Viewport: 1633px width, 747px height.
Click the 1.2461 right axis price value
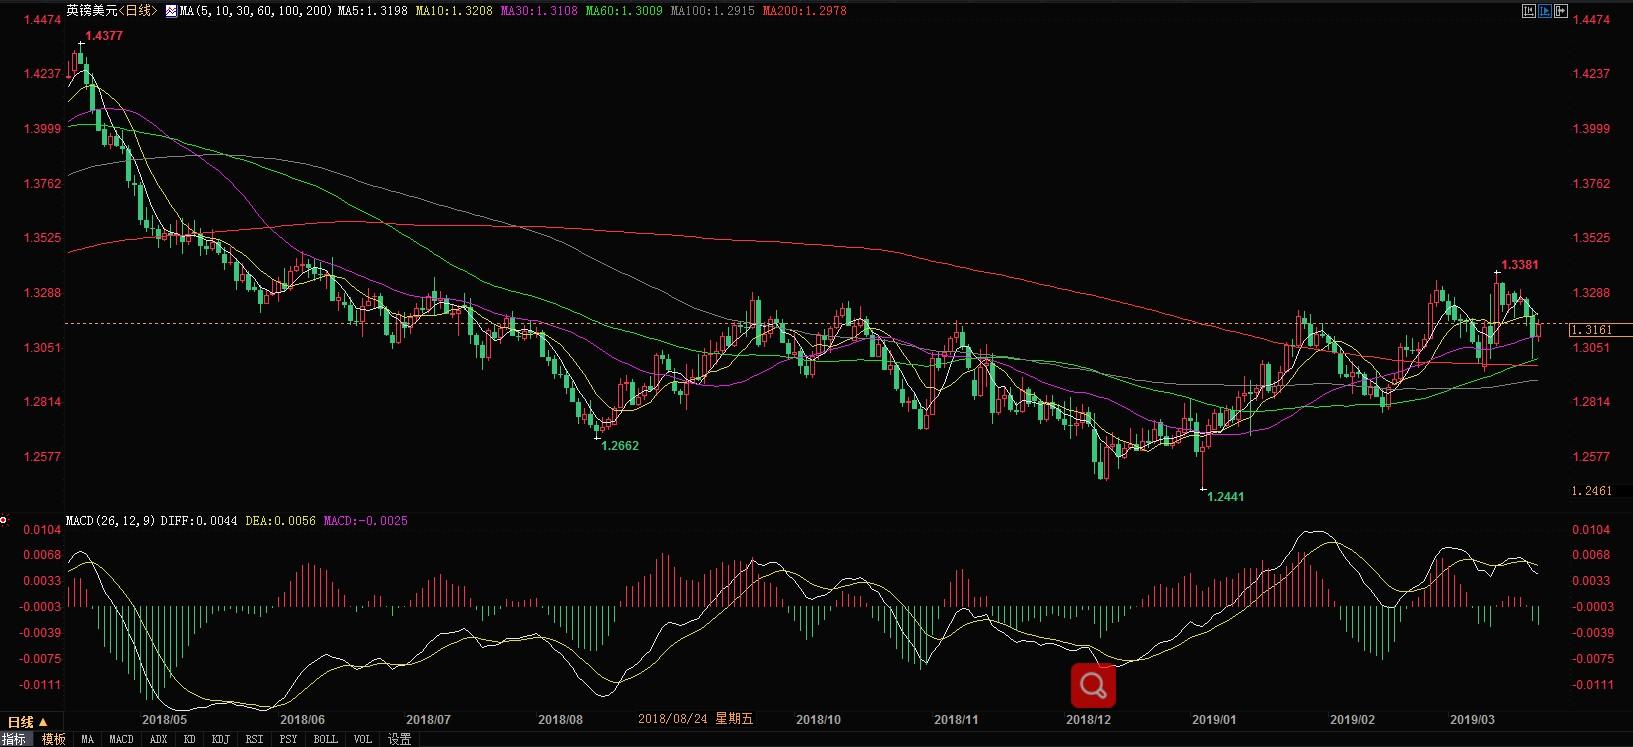pos(1592,491)
